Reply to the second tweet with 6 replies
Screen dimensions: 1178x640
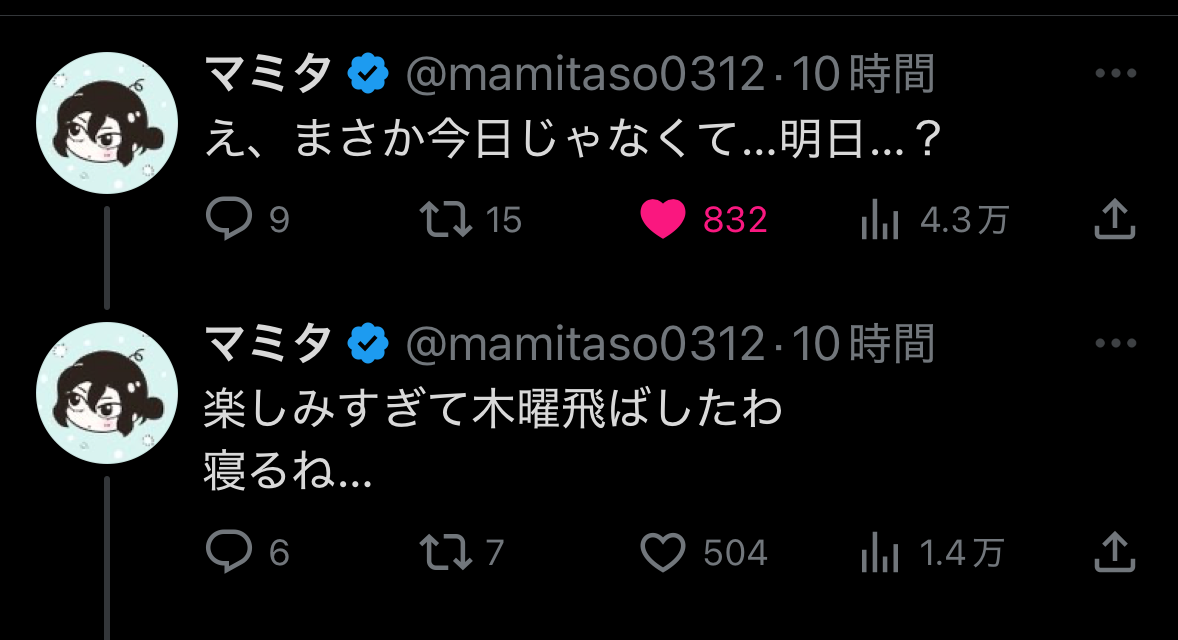point(228,552)
